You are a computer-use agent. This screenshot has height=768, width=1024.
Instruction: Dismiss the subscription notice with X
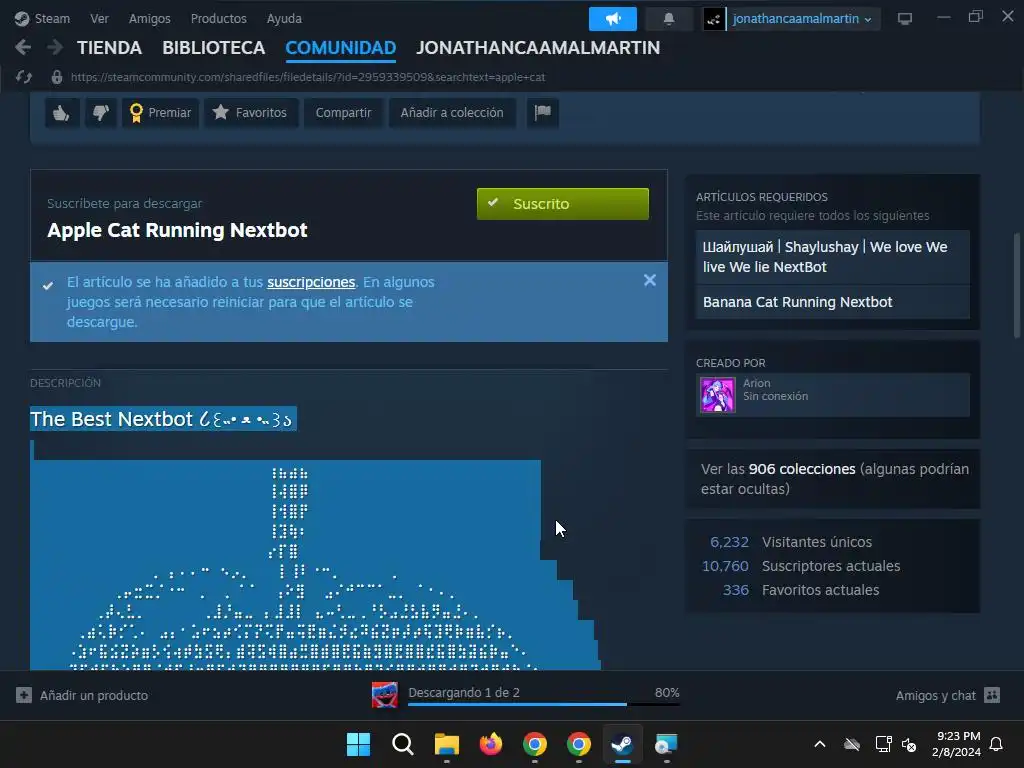(650, 280)
